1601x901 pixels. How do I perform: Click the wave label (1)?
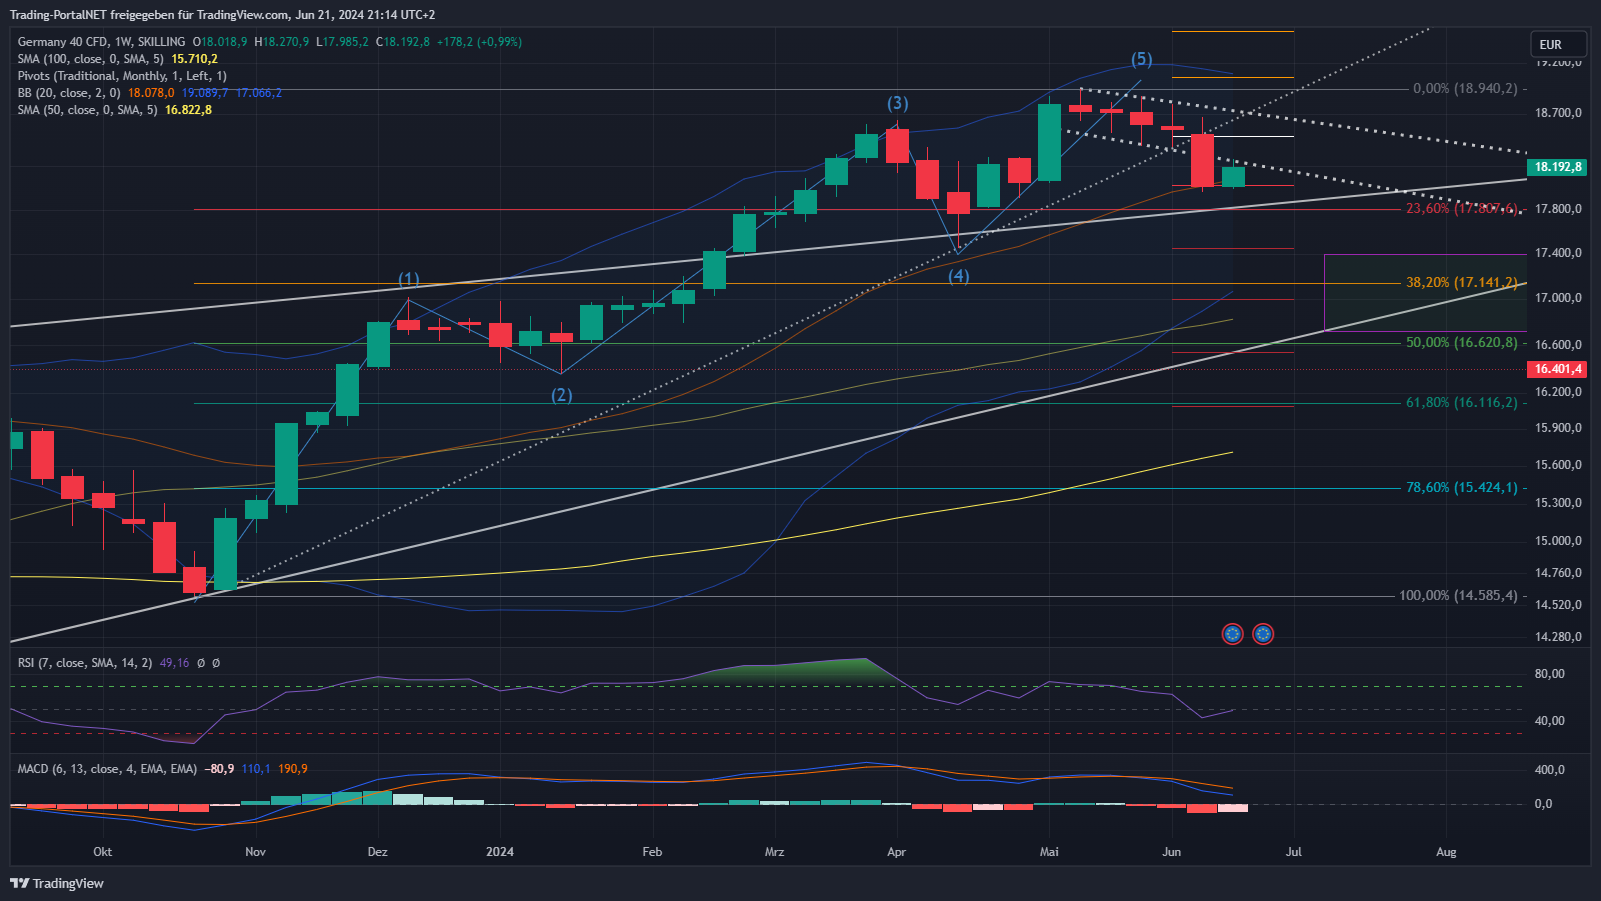coord(409,279)
